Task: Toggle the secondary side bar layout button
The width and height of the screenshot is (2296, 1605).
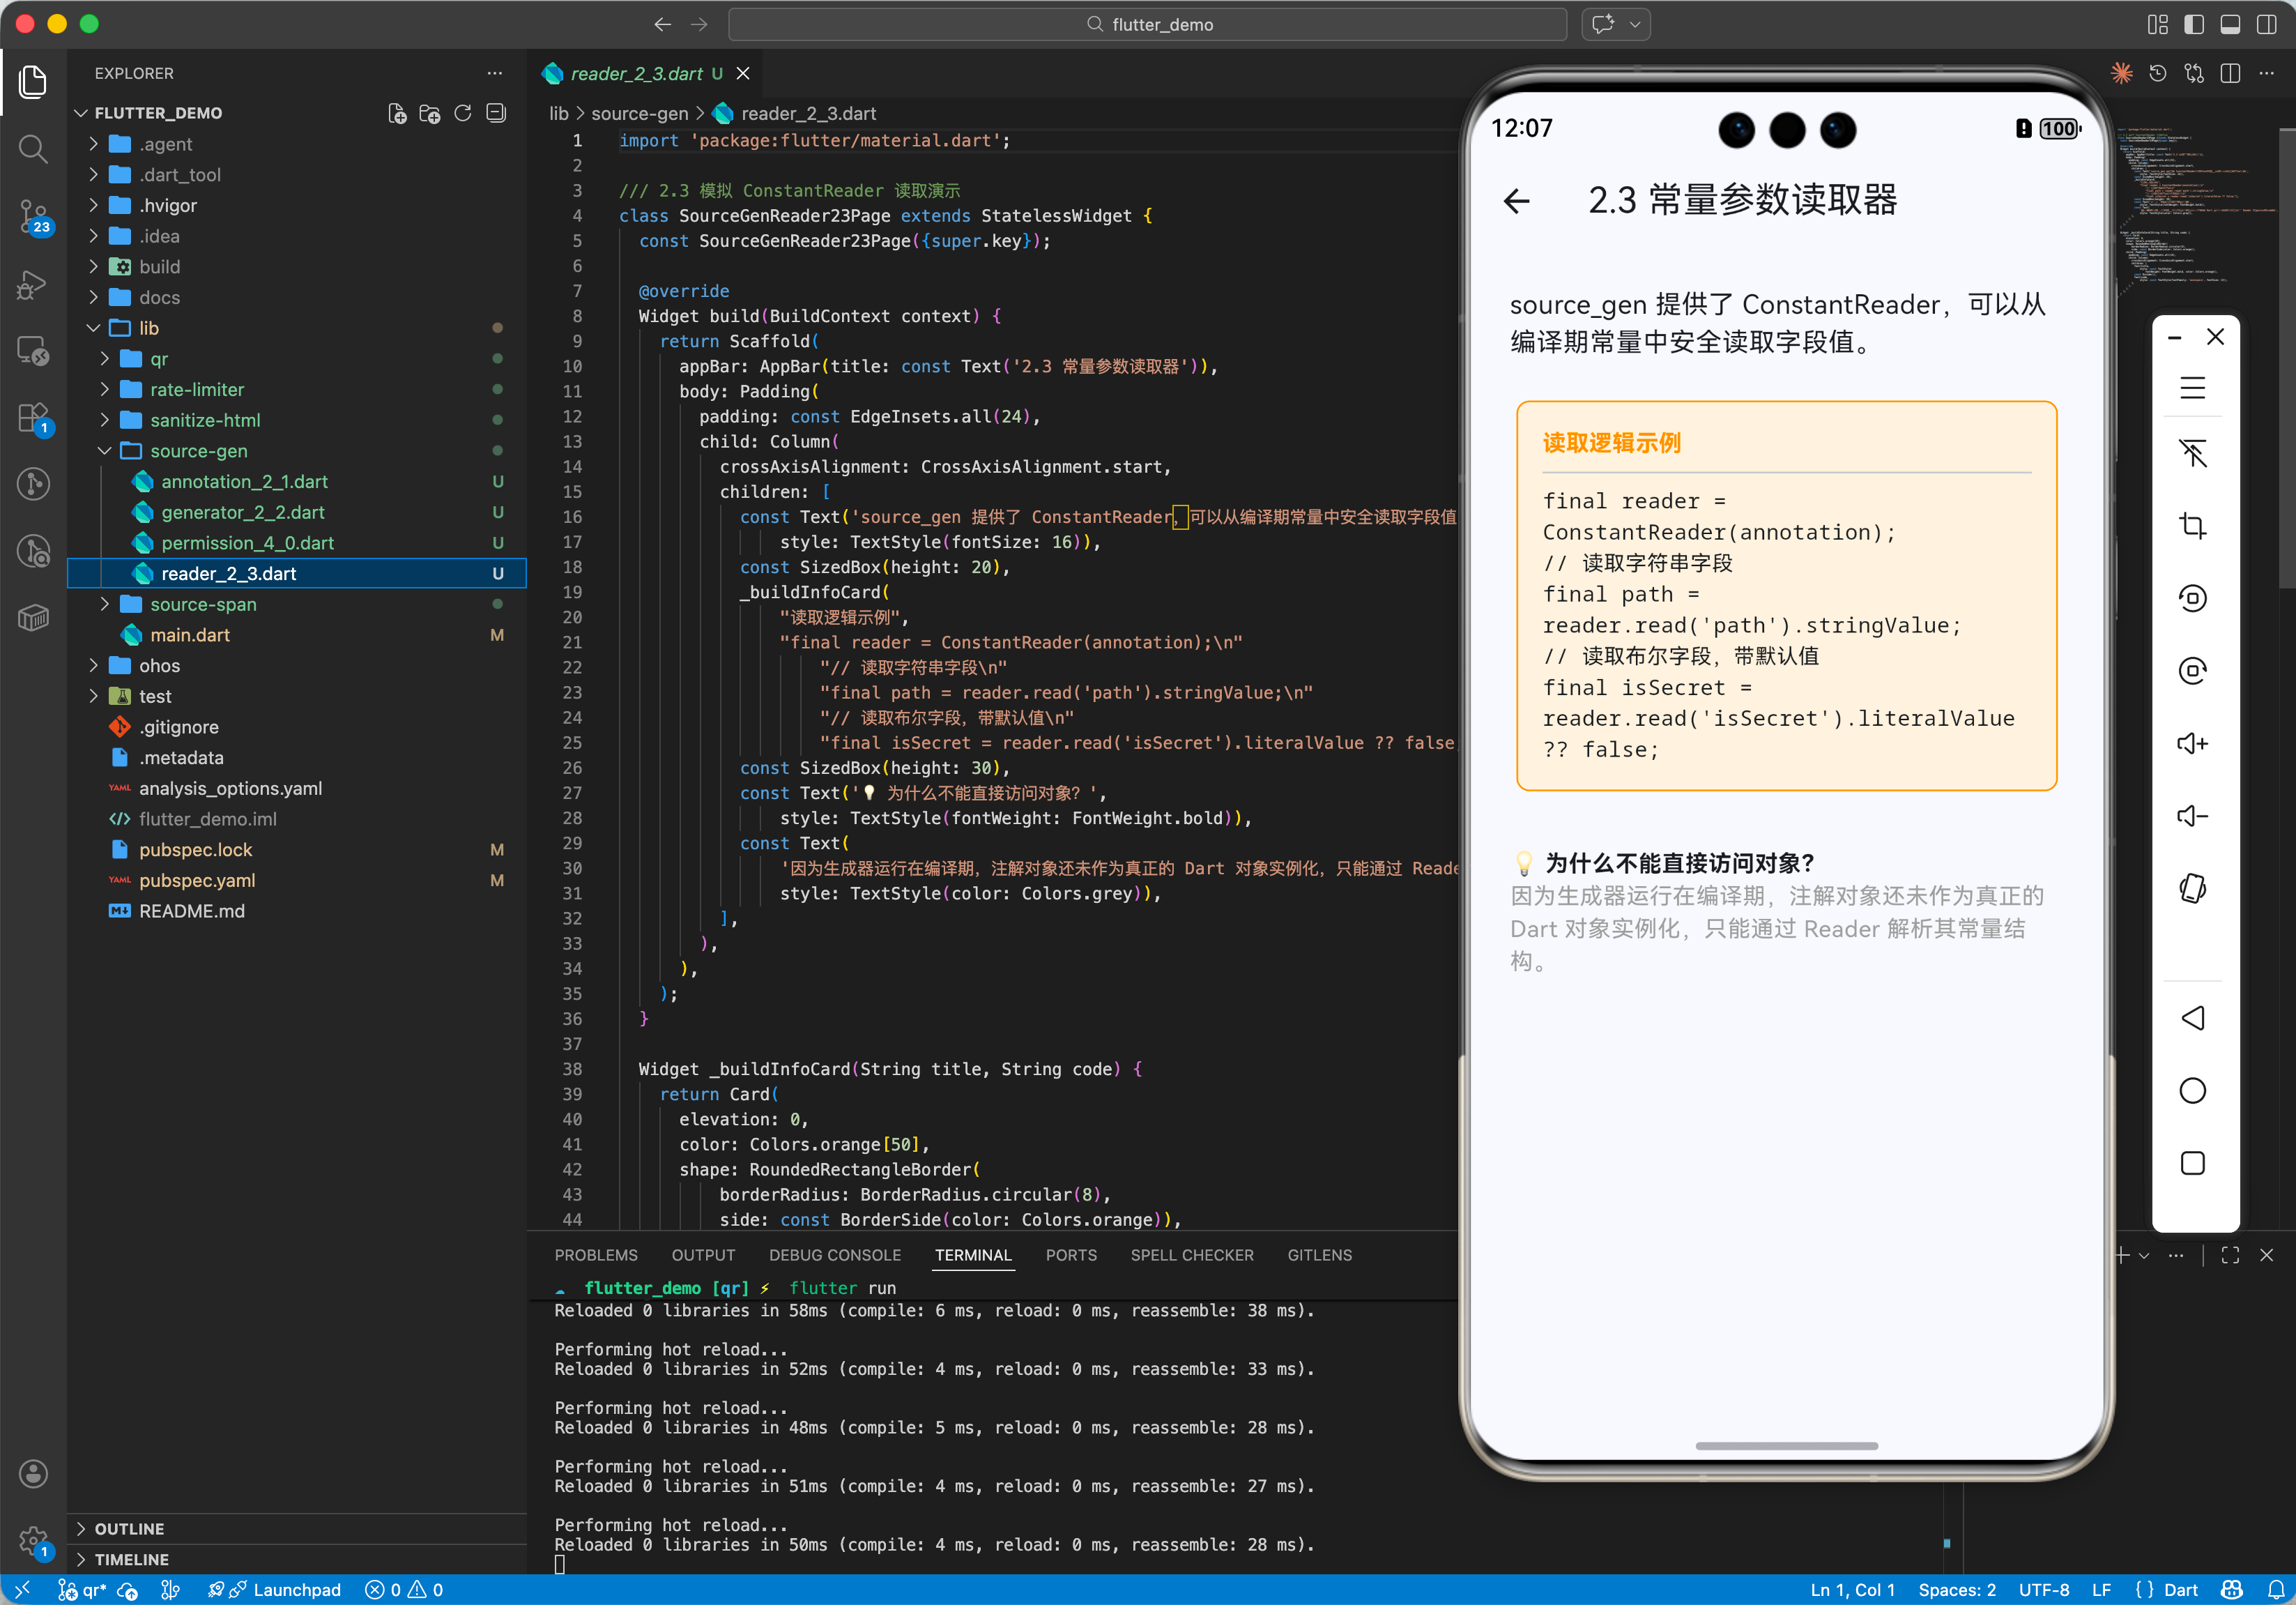Action: [x=2266, y=24]
